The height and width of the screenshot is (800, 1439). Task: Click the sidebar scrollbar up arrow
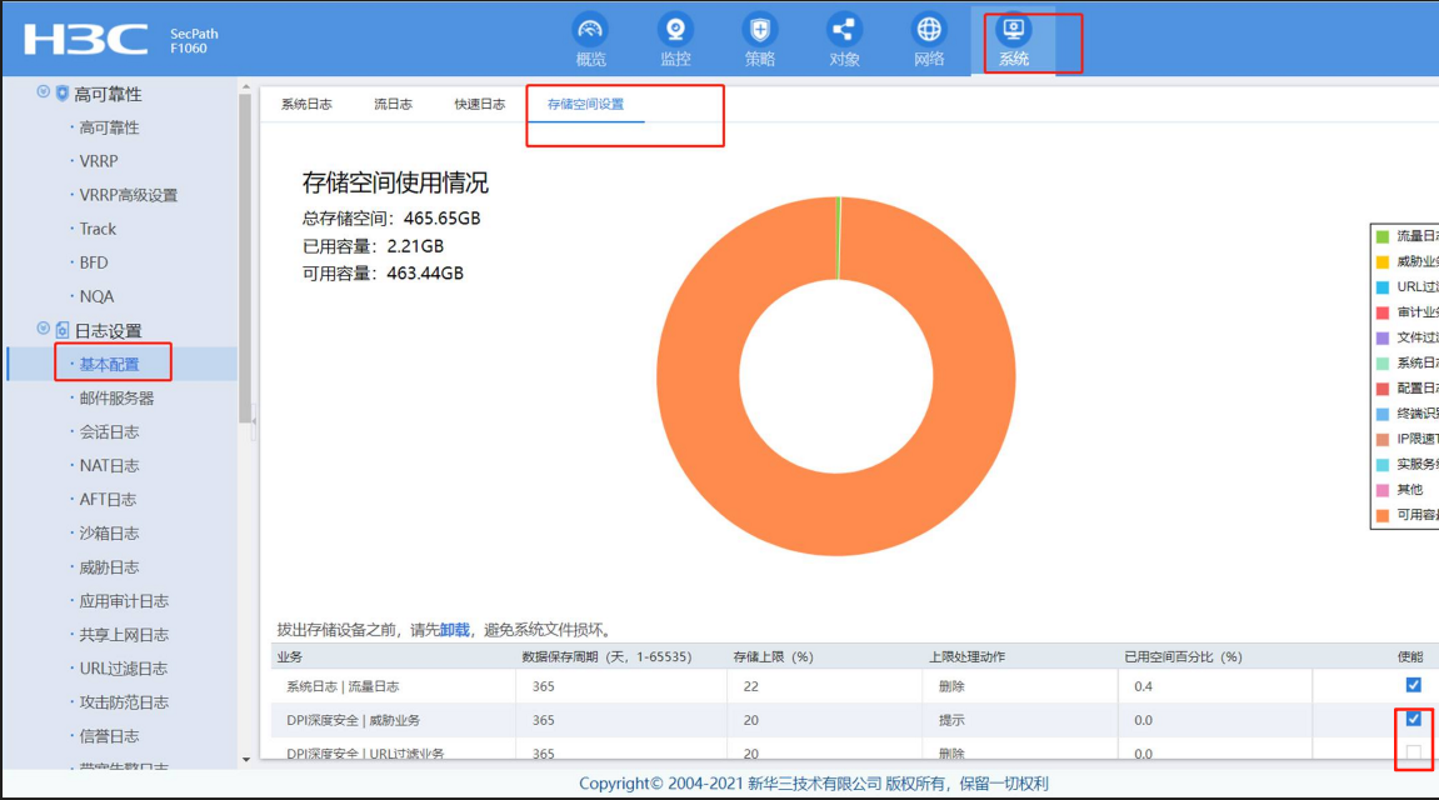[x=246, y=89]
